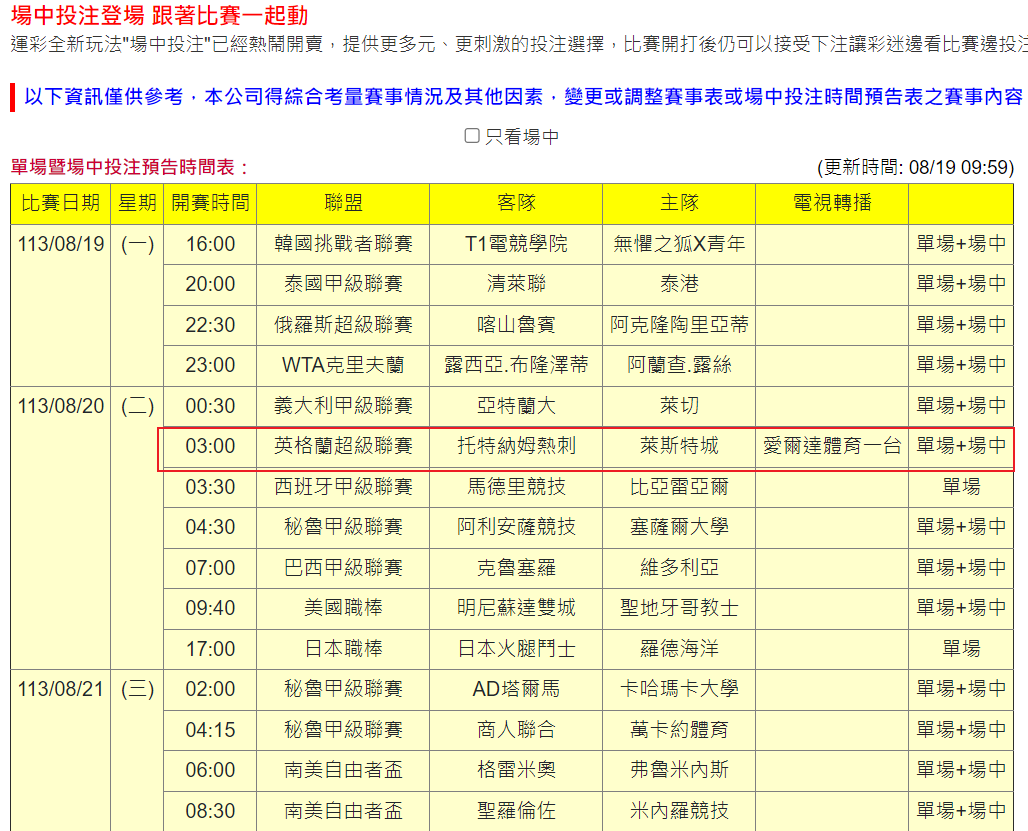This screenshot has width=1028, height=831.
Task: Click the 托特納姆熱刺 away team cell
Action: click(x=516, y=446)
